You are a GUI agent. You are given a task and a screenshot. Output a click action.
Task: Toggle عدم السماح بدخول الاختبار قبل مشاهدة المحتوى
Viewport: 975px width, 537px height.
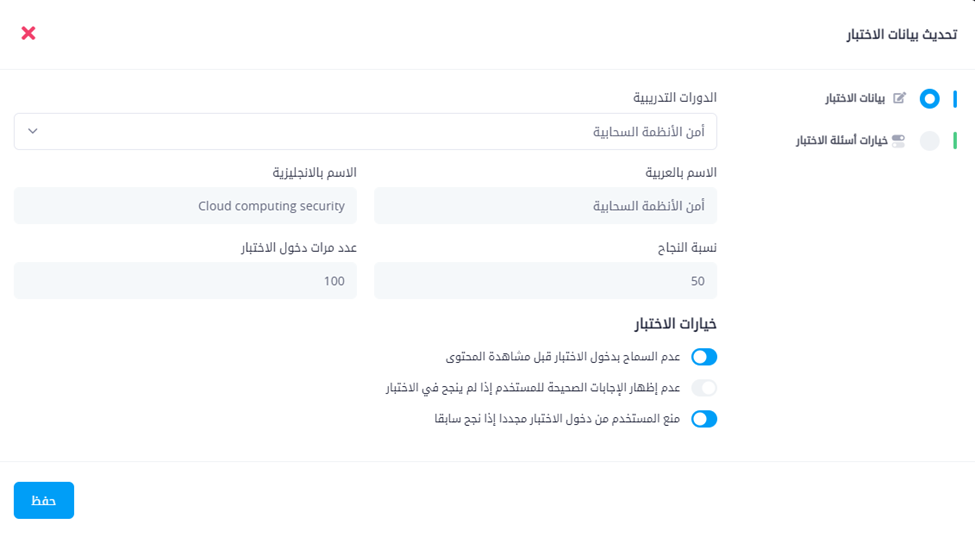(704, 357)
